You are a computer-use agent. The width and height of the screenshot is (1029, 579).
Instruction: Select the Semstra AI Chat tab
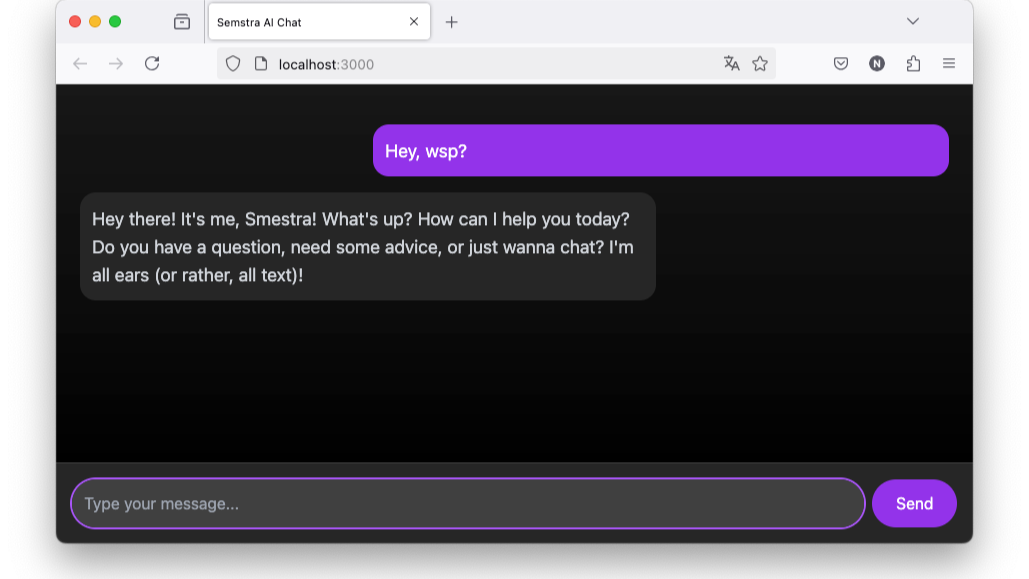(x=300, y=22)
